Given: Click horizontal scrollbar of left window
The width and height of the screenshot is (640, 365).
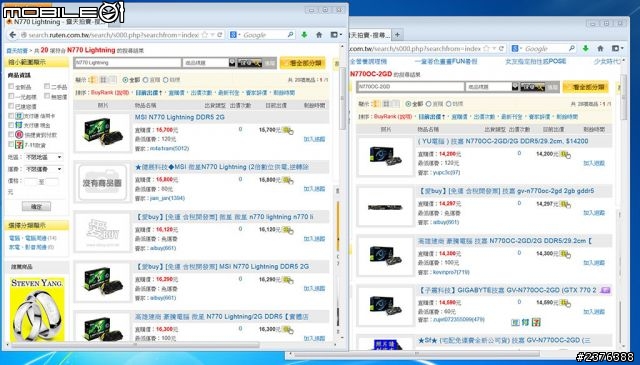Looking at the screenshot, I should pos(135,345).
